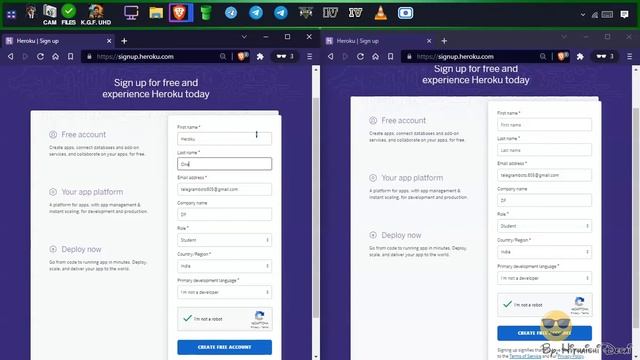Toggle I'm not a robot checkbox, left form
The width and height of the screenshot is (640, 360).
(x=187, y=318)
